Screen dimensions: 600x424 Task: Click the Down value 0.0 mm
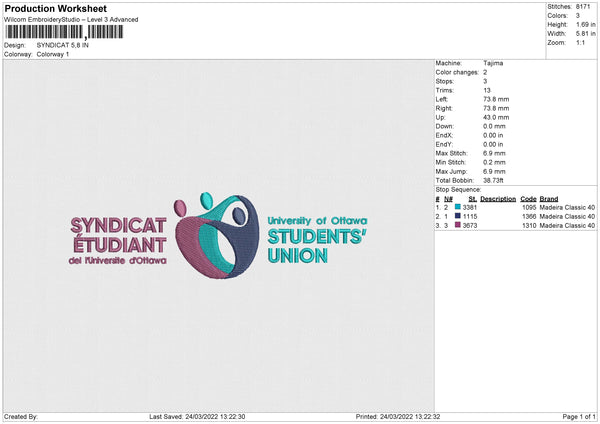(494, 126)
